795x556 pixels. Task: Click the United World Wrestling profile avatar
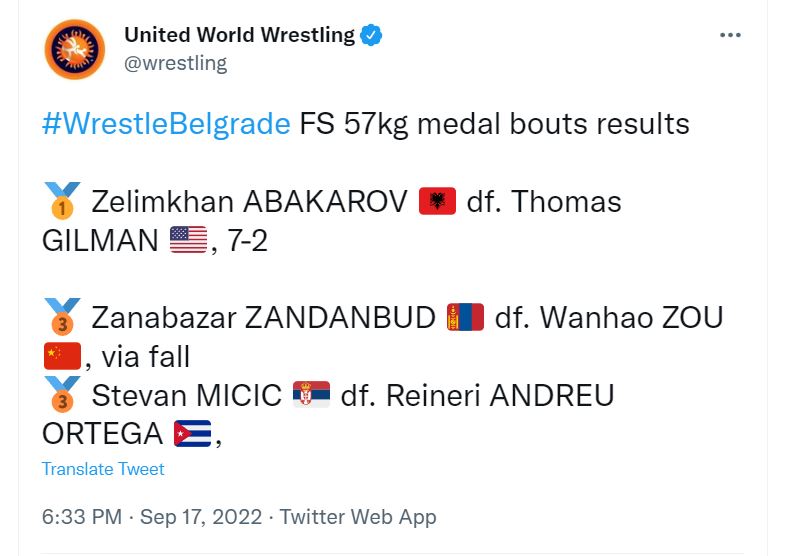[75, 49]
